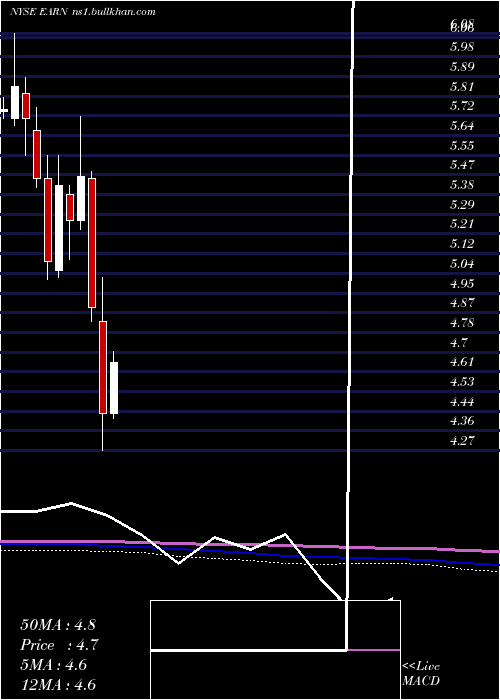Click the '50MA : 4.8' indicator text
500x700 pixels.
(x=58, y=625)
